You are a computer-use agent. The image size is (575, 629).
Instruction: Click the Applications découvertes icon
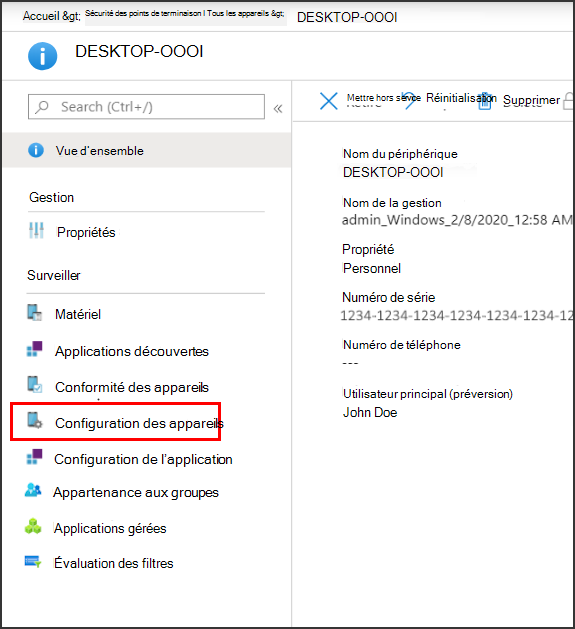pyautogui.click(x=35, y=349)
